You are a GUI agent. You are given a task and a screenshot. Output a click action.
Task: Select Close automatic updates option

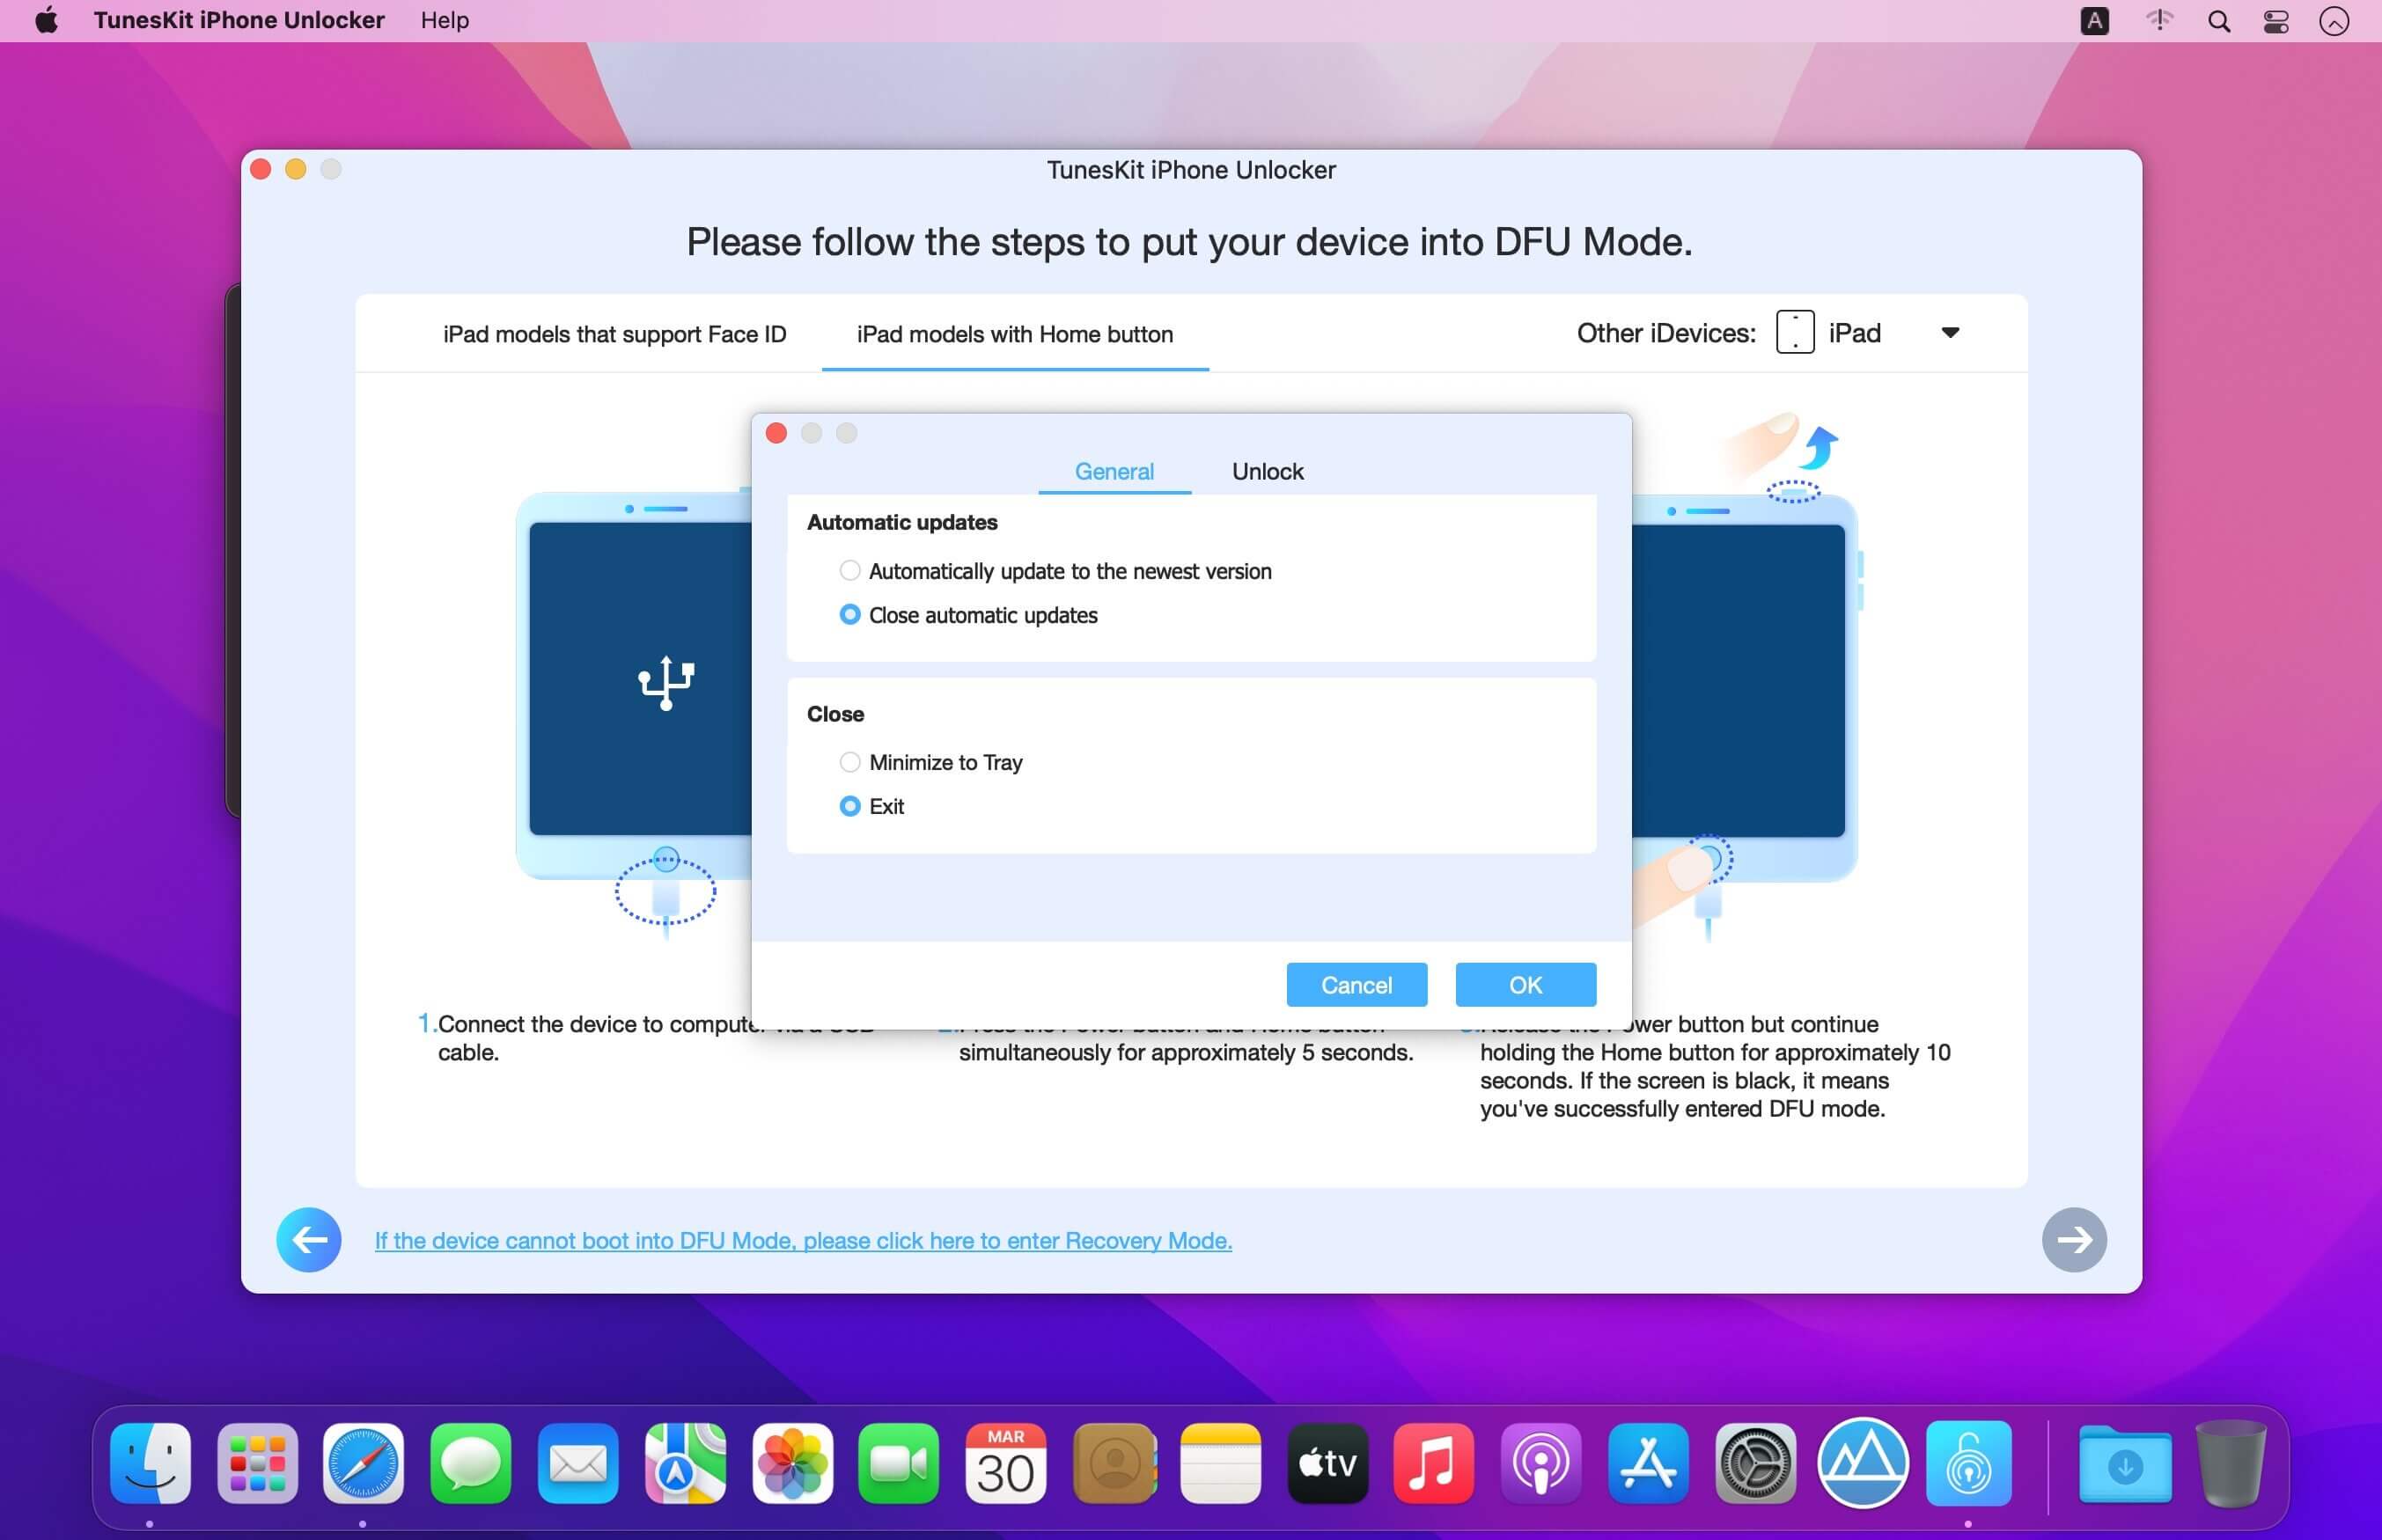850,614
